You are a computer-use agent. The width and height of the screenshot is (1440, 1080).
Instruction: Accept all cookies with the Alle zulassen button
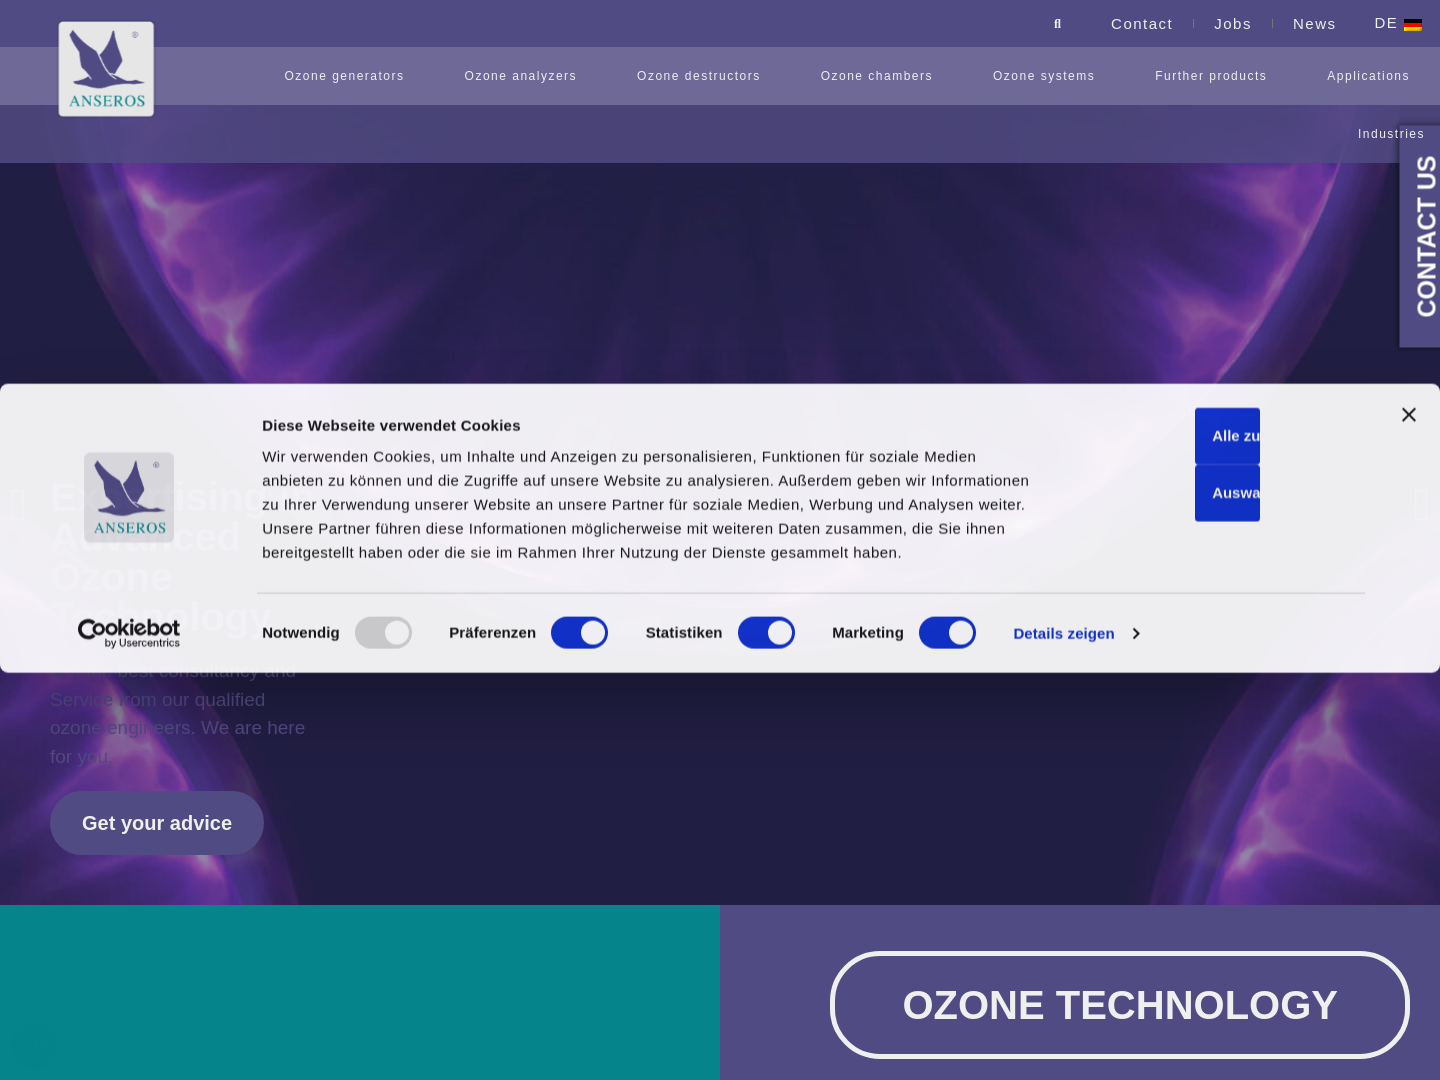tap(1227, 436)
